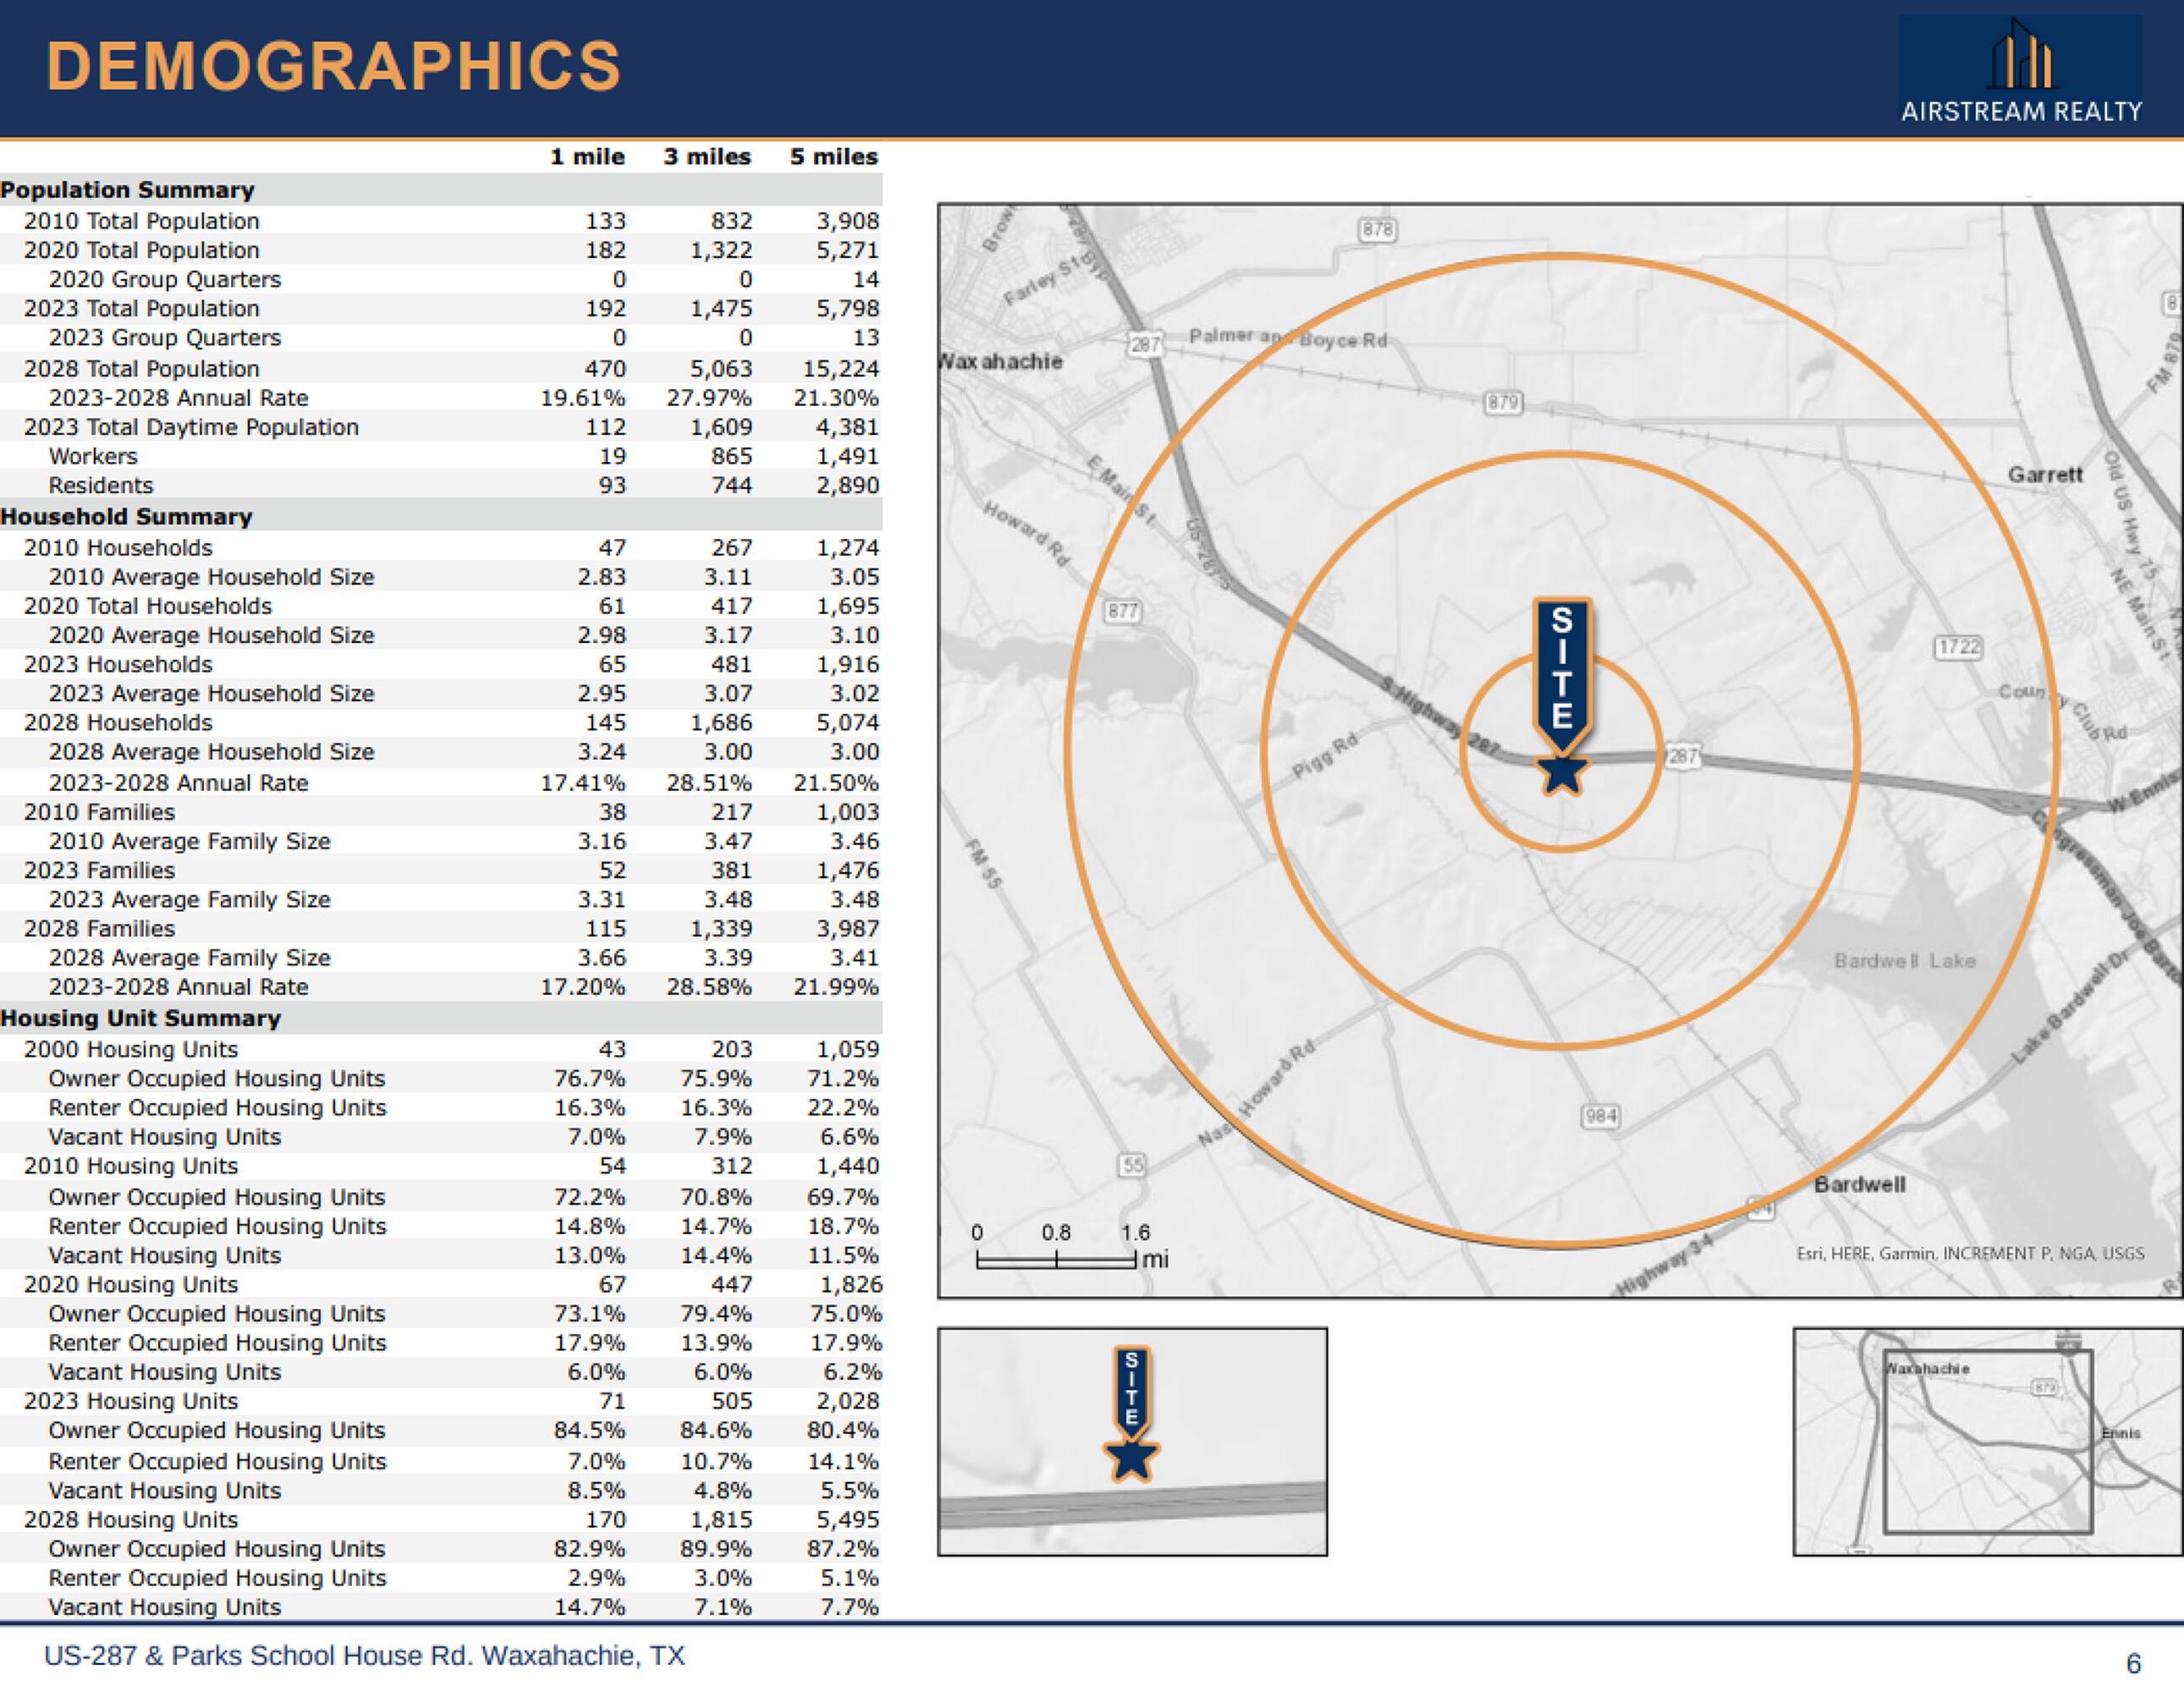Click the property address footer text
The height and width of the screenshot is (1692, 2184).
pyautogui.click(x=364, y=1656)
